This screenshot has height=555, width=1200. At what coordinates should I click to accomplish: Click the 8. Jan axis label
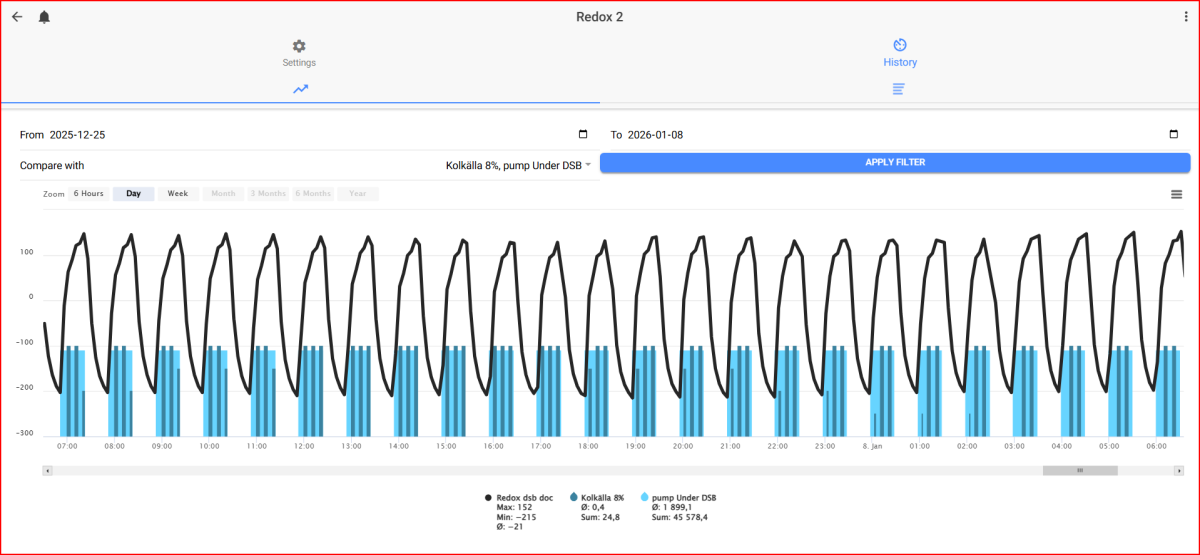click(x=872, y=446)
